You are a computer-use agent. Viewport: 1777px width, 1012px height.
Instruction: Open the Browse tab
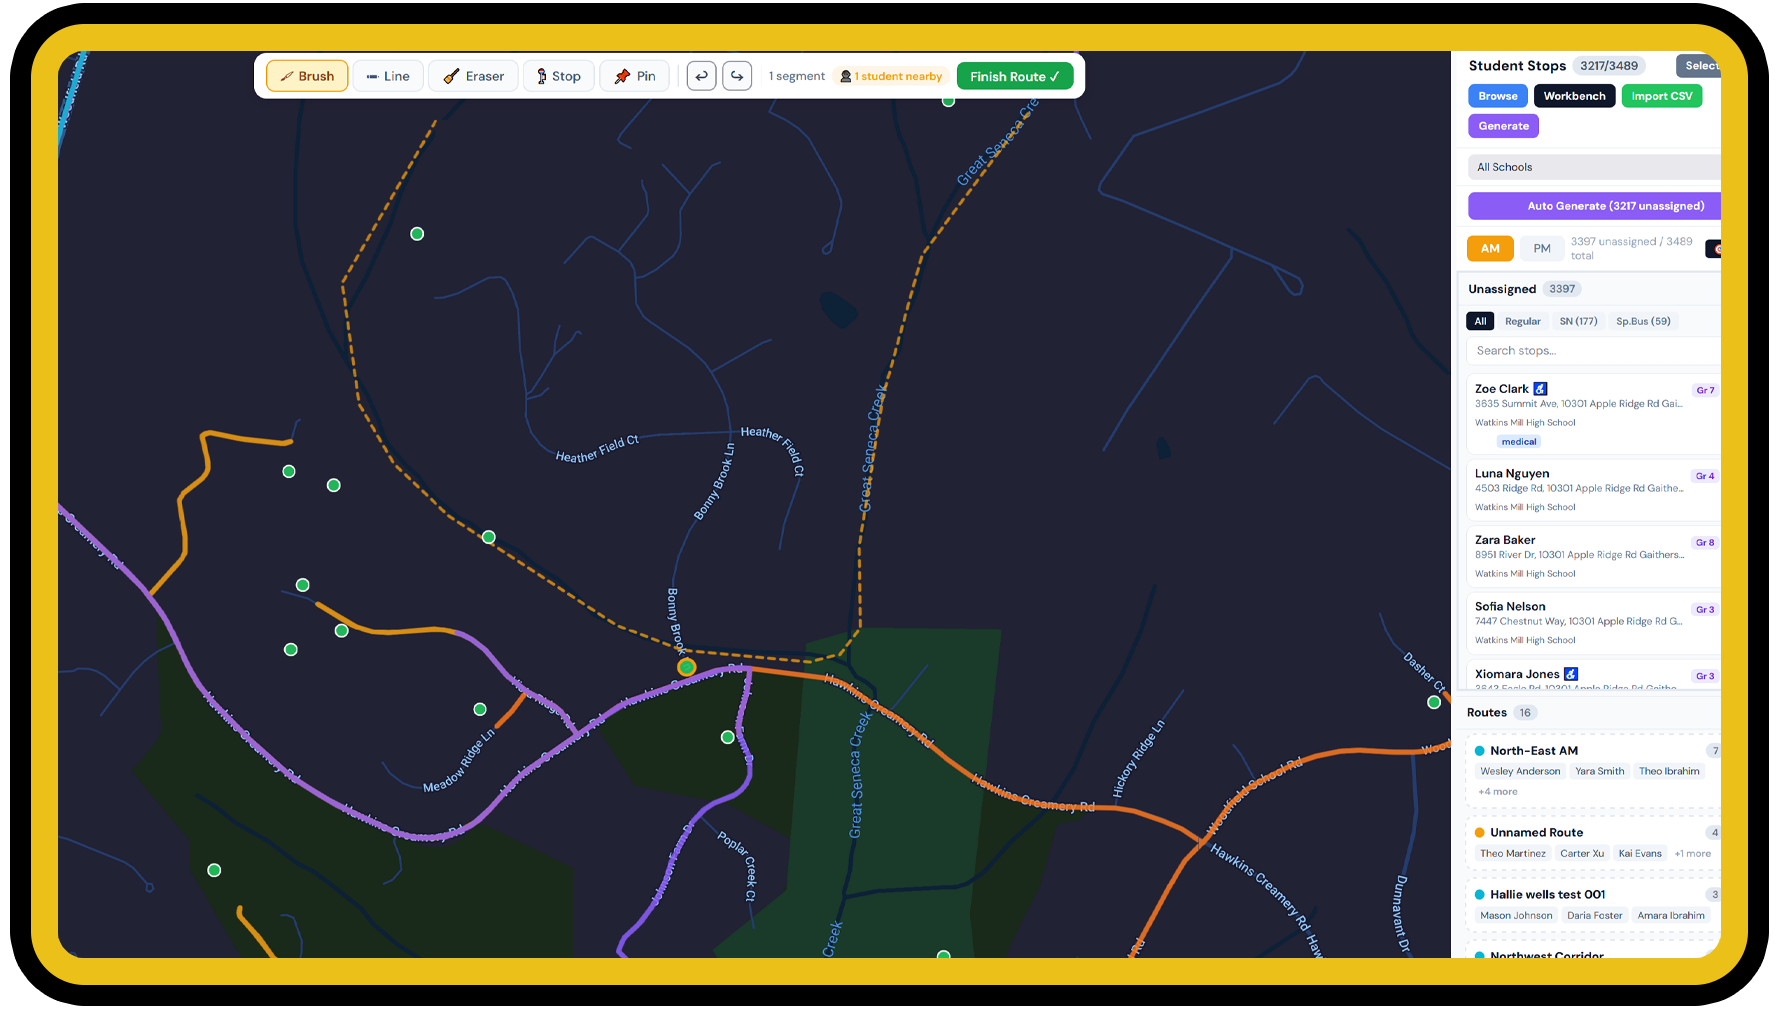1497,95
